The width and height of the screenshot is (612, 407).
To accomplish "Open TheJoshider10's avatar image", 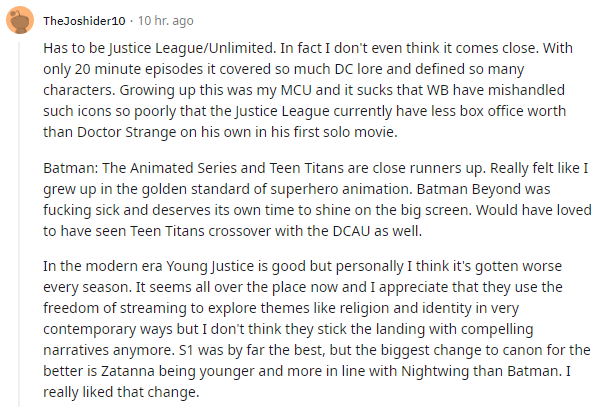I will (x=20, y=20).
